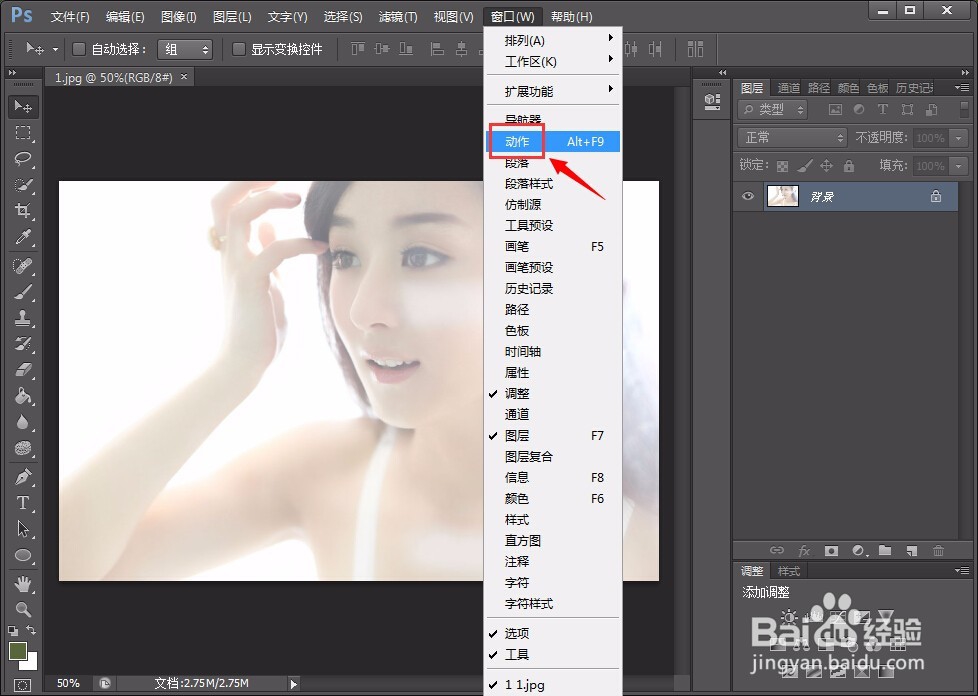Select the Lasso tool
Viewport: 978px width, 696px height.
click(23, 158)
